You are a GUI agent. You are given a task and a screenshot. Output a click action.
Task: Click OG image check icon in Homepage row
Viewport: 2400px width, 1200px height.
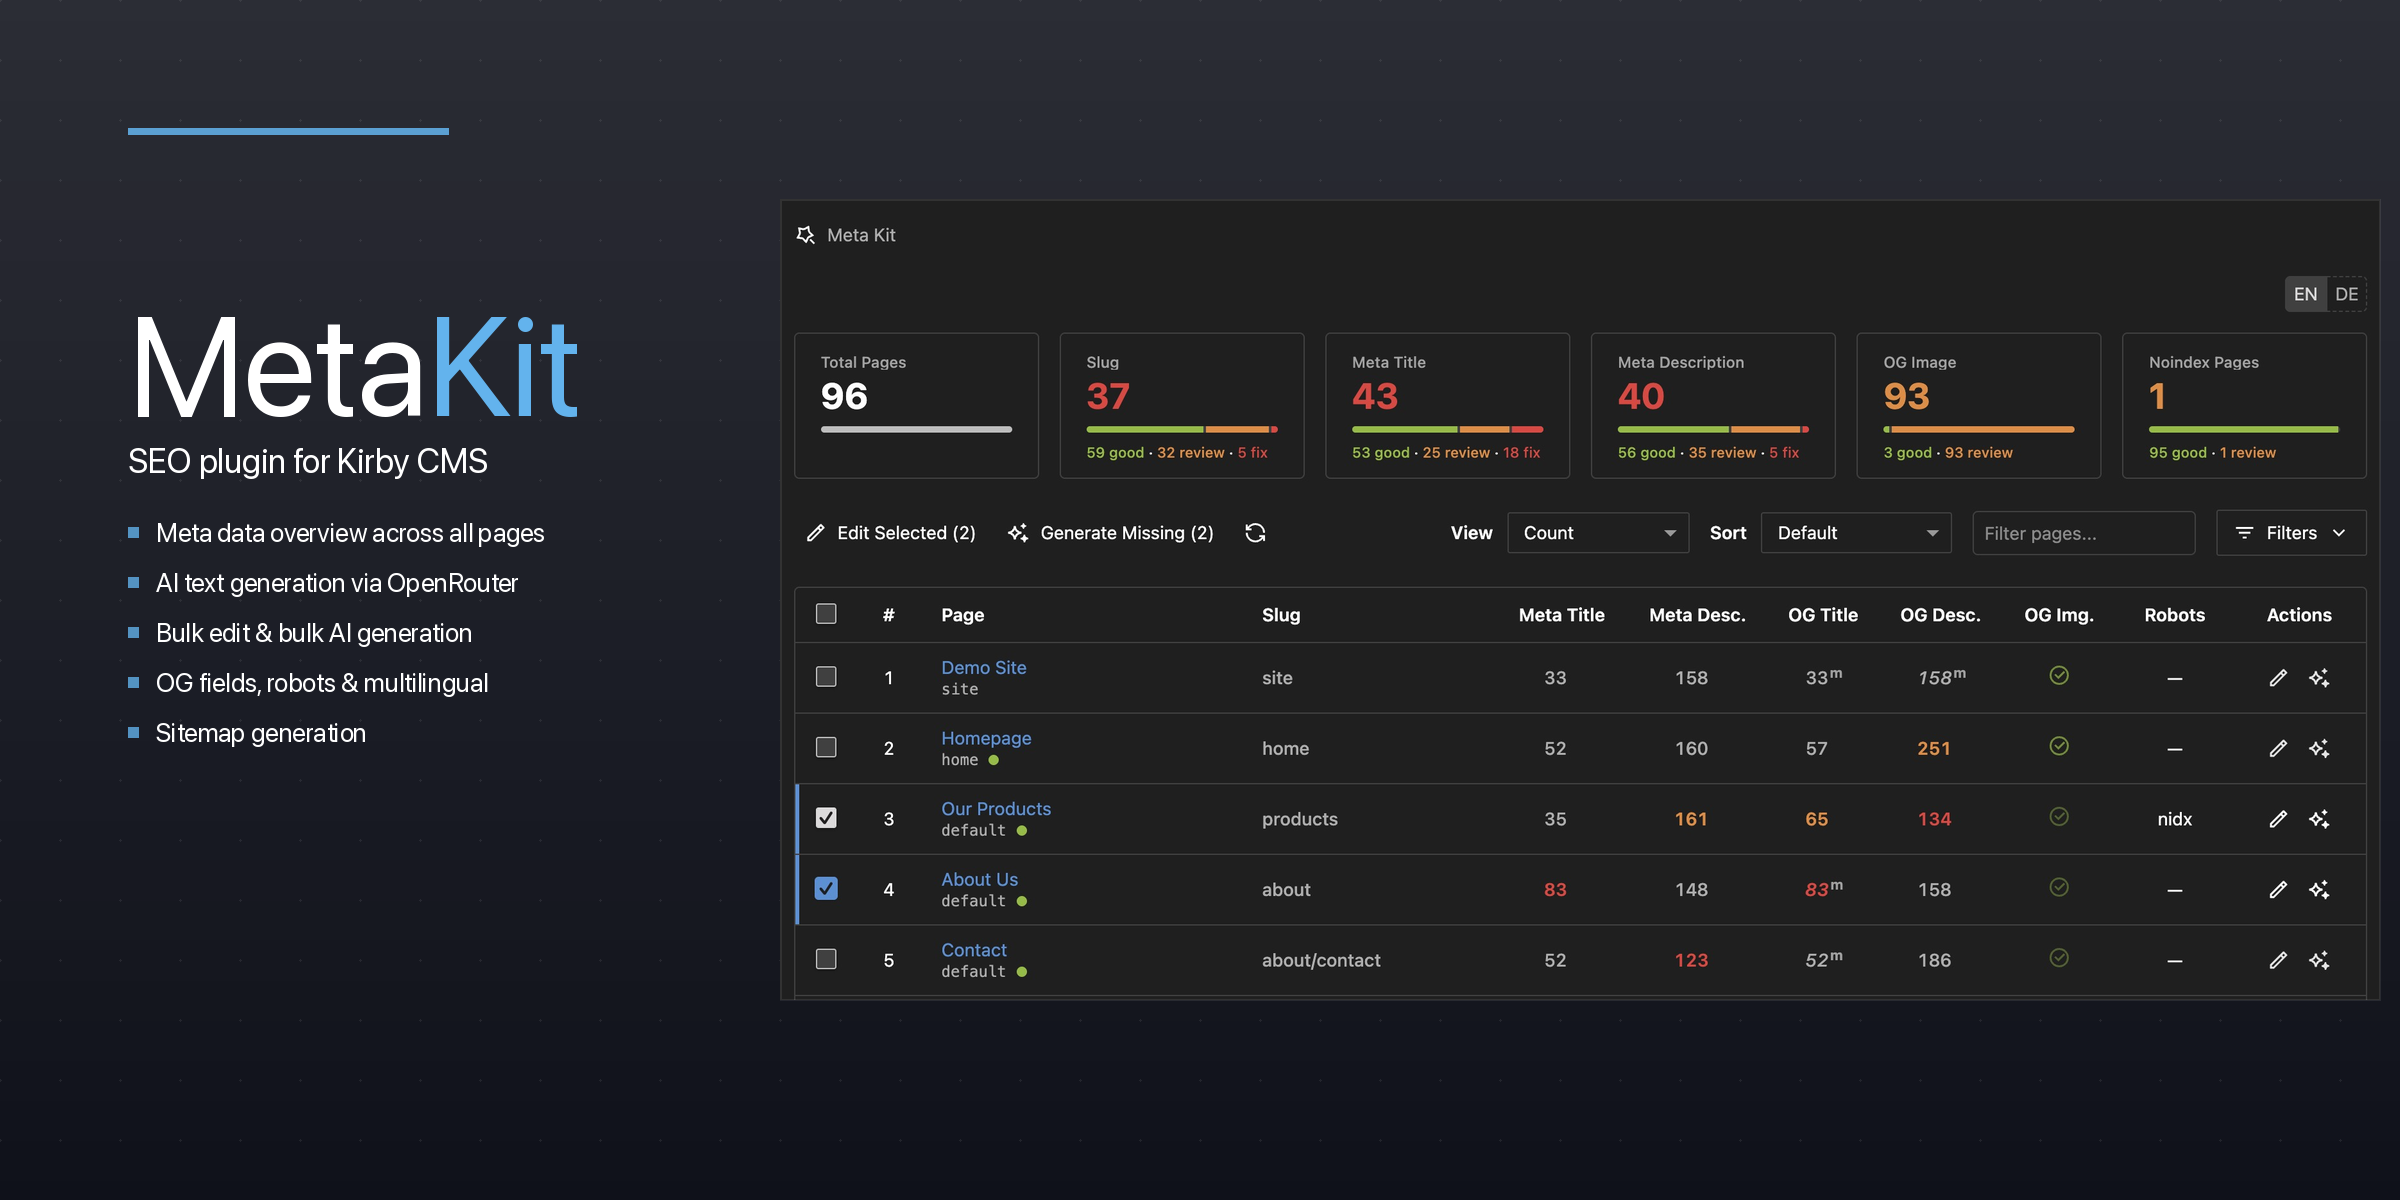[x=2059, y=746]
